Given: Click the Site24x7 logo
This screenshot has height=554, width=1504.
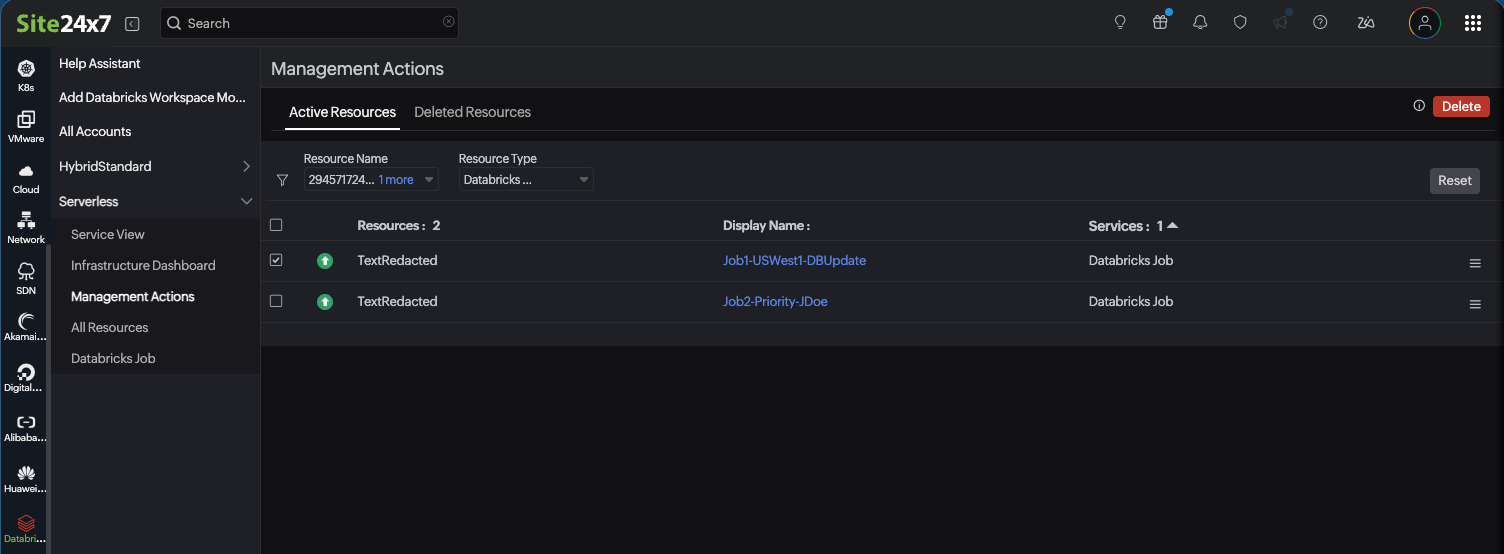Looking at the screenshot, I should tap(64, 24).
